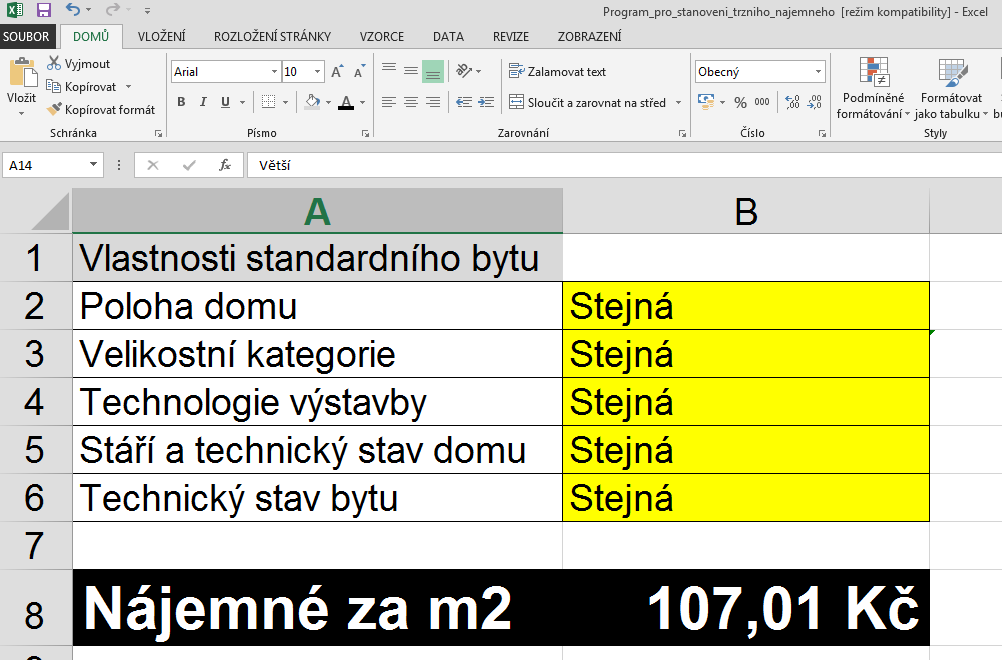Align text to top of cell
Viewport: 1002px width, 660px height.
pyautogui.click(x=389, y=70)
